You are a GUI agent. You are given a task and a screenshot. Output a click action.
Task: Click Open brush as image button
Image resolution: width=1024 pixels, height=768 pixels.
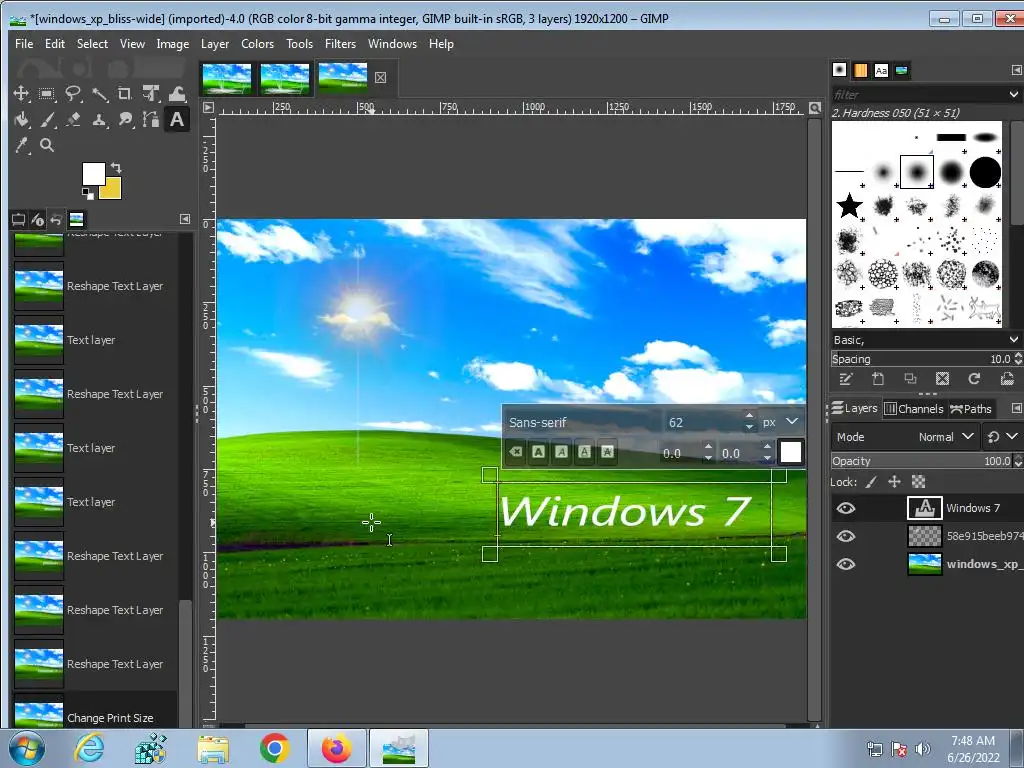(x=1007, y=379)
